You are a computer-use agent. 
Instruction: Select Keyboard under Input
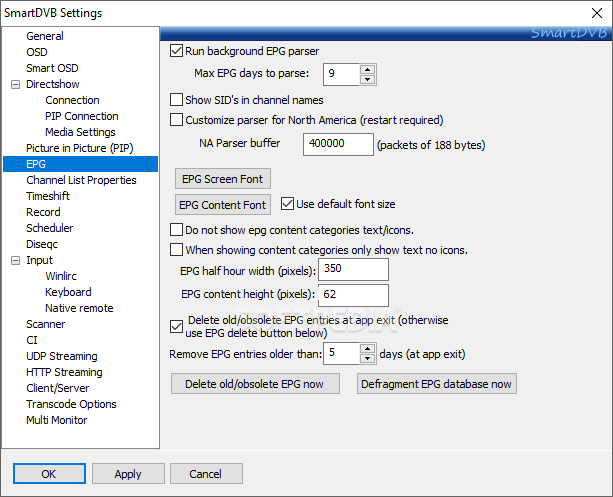point(68,292)
